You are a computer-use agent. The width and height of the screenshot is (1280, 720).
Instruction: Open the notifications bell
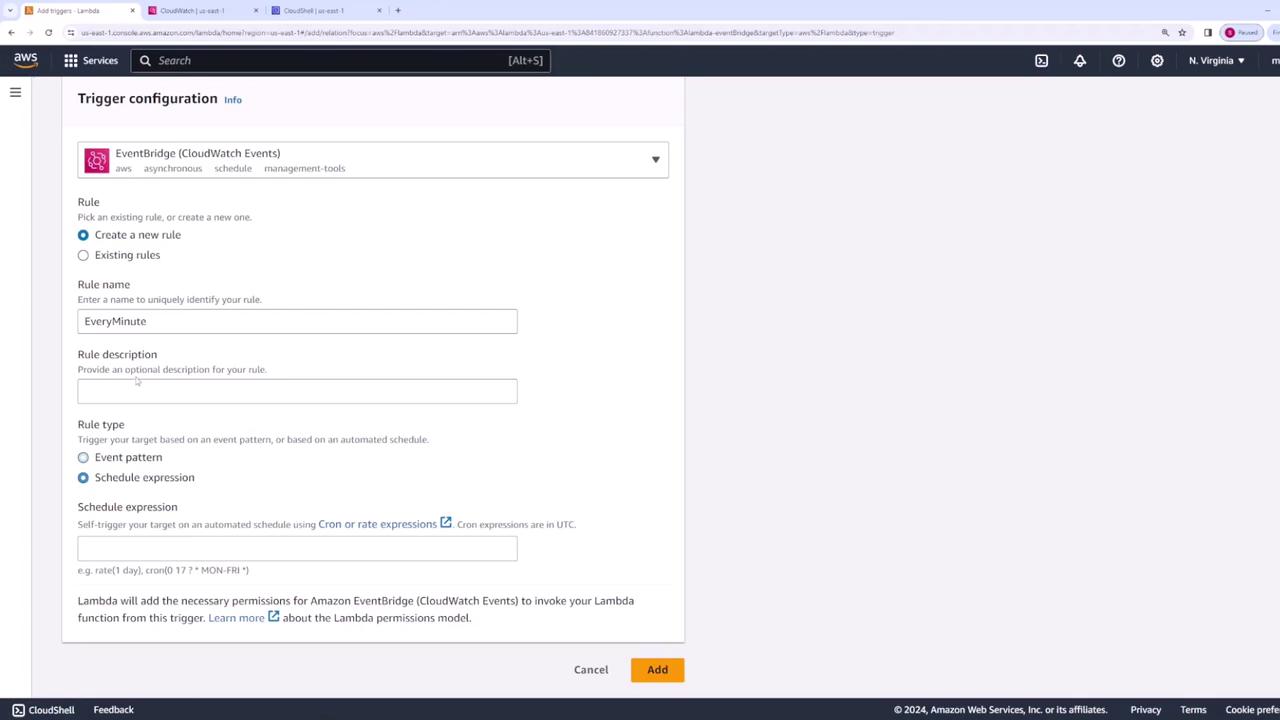[1080, 61]
